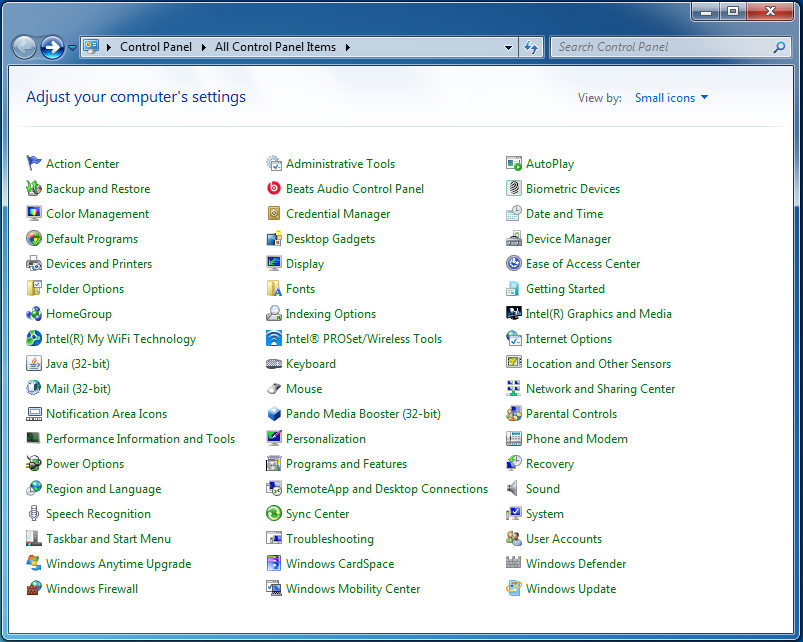The image size is (803, 642).
Task: Click the Windows Defender wall icon
Action: click(514, 563)
